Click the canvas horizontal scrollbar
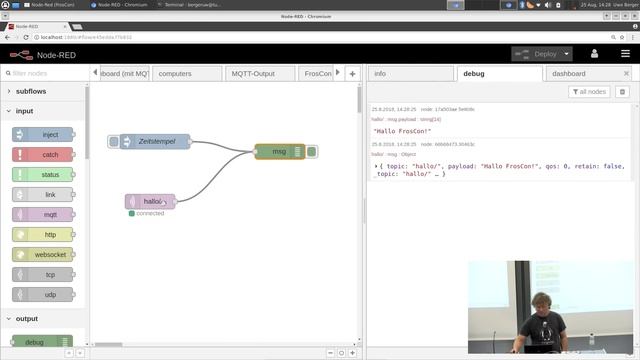 tap(109, 344)
